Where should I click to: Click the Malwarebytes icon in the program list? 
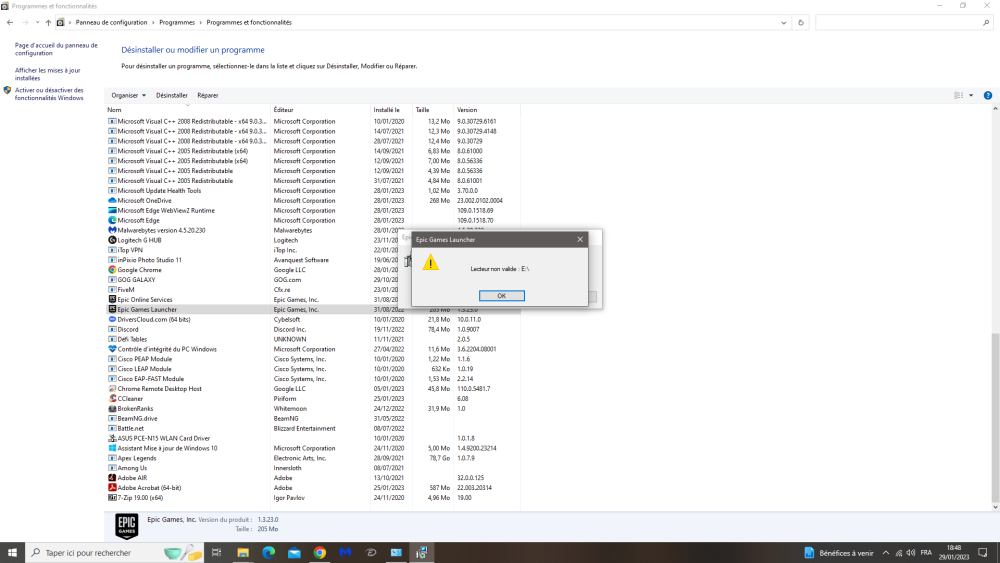coord(112,230)
